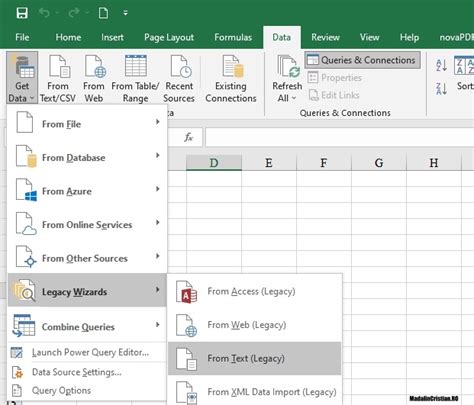
Task: Open Query Options
Action: (87, 390)
